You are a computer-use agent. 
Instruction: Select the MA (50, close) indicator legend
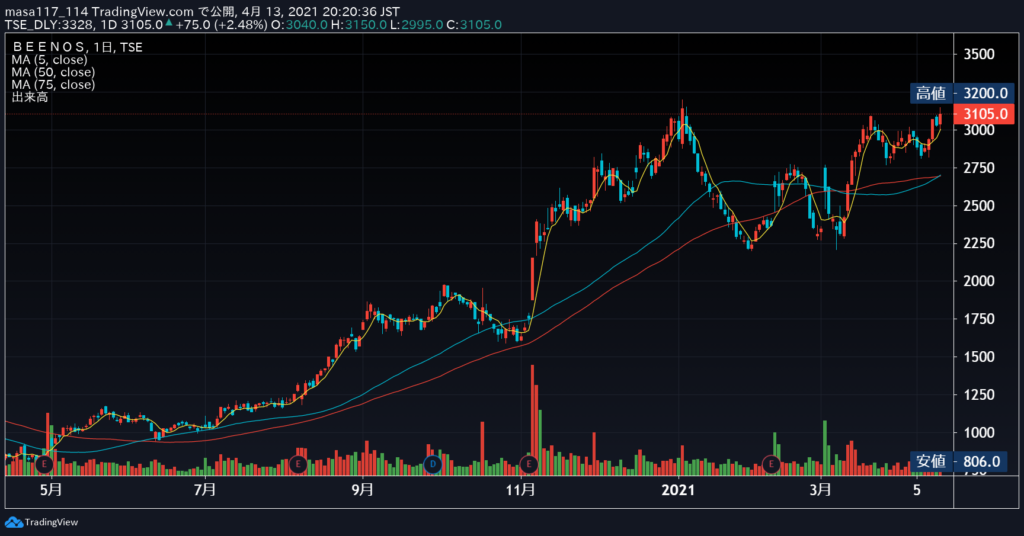53,72
